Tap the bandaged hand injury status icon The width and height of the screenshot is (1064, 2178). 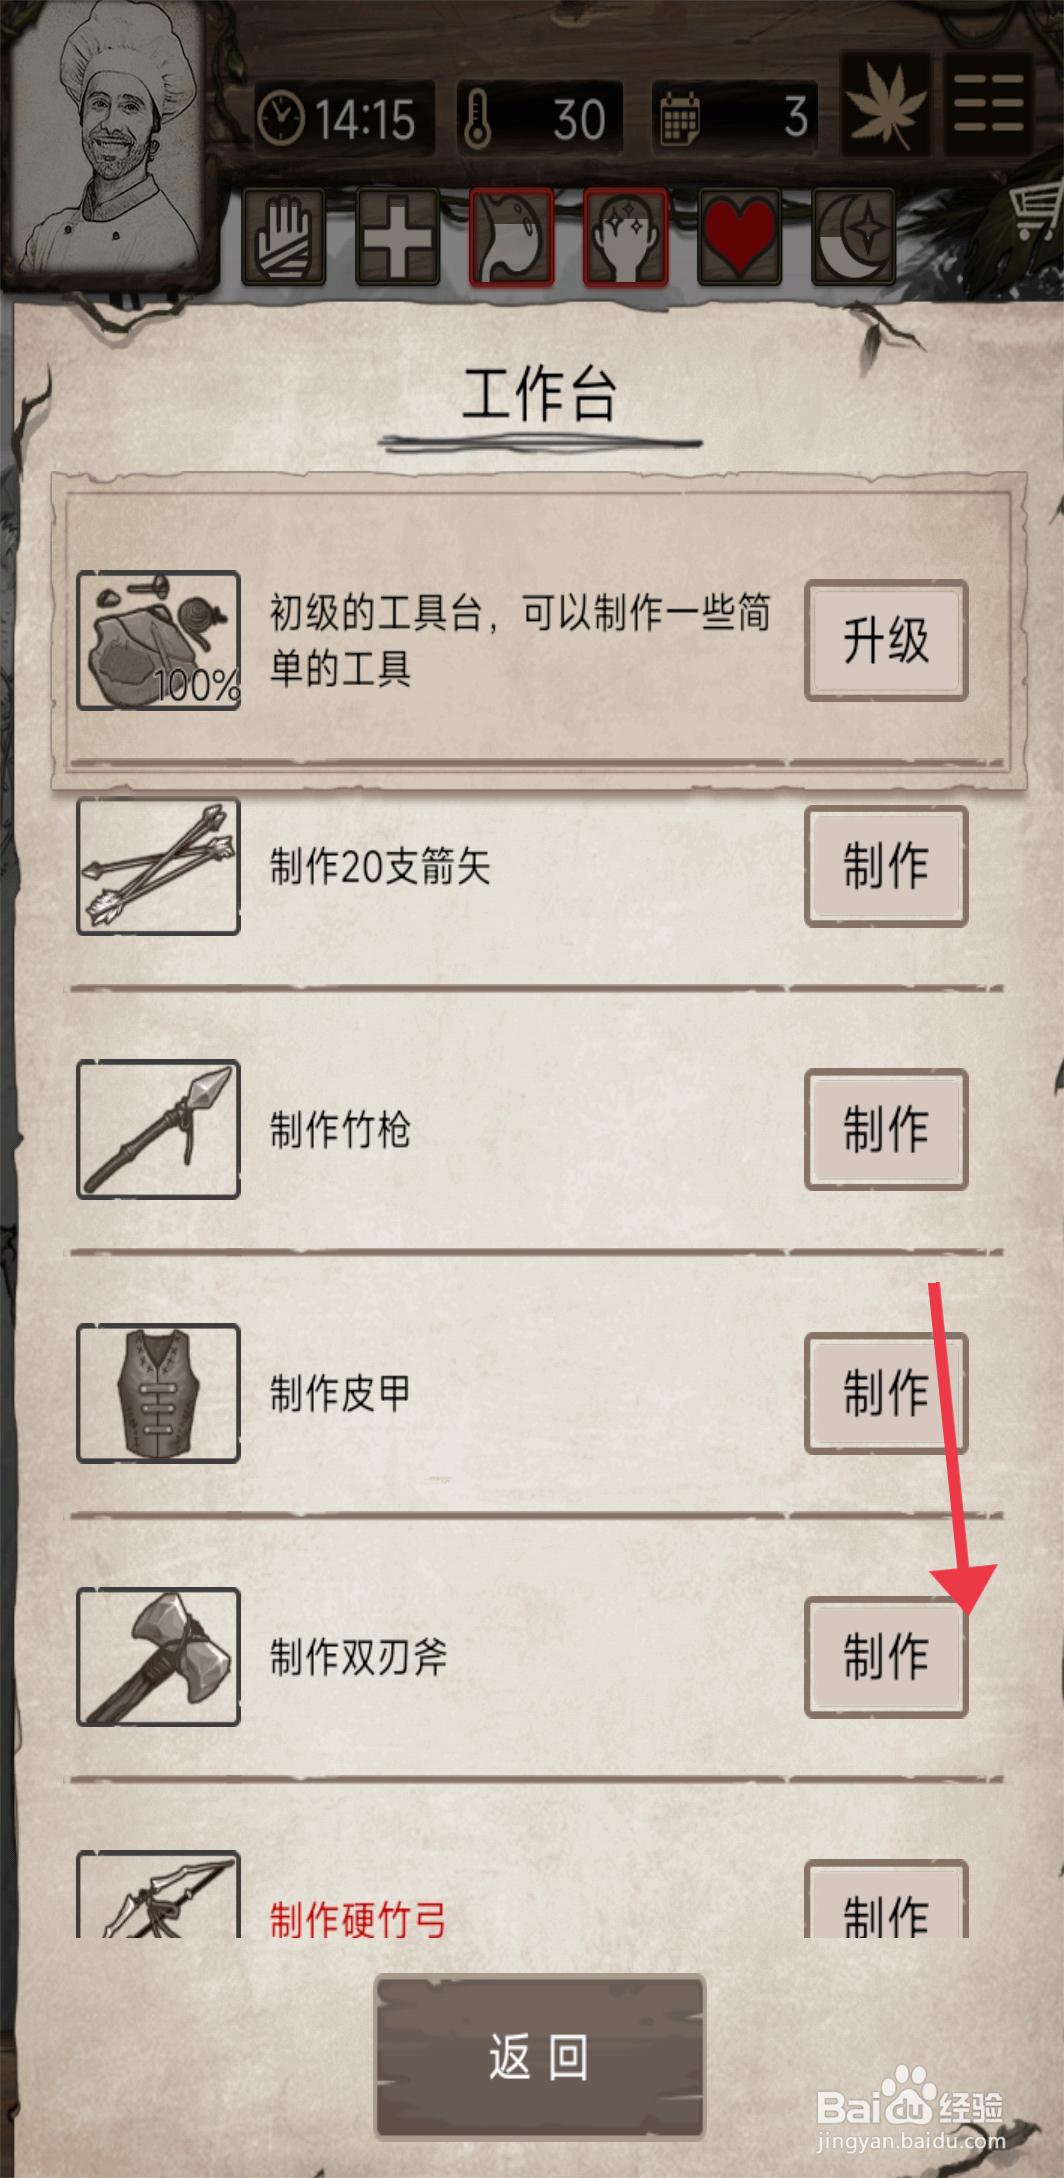tap(284, 237)
